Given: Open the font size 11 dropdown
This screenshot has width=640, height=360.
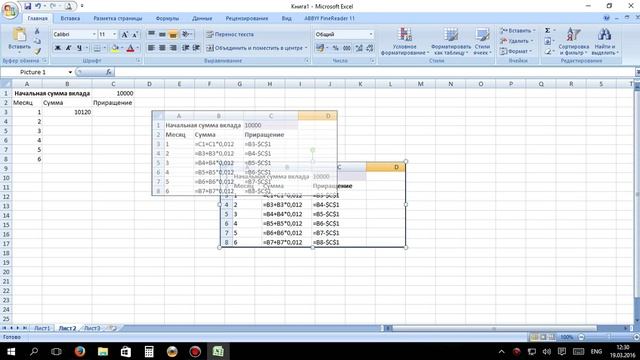Looking at the screenshot, I should click(114, 34).
